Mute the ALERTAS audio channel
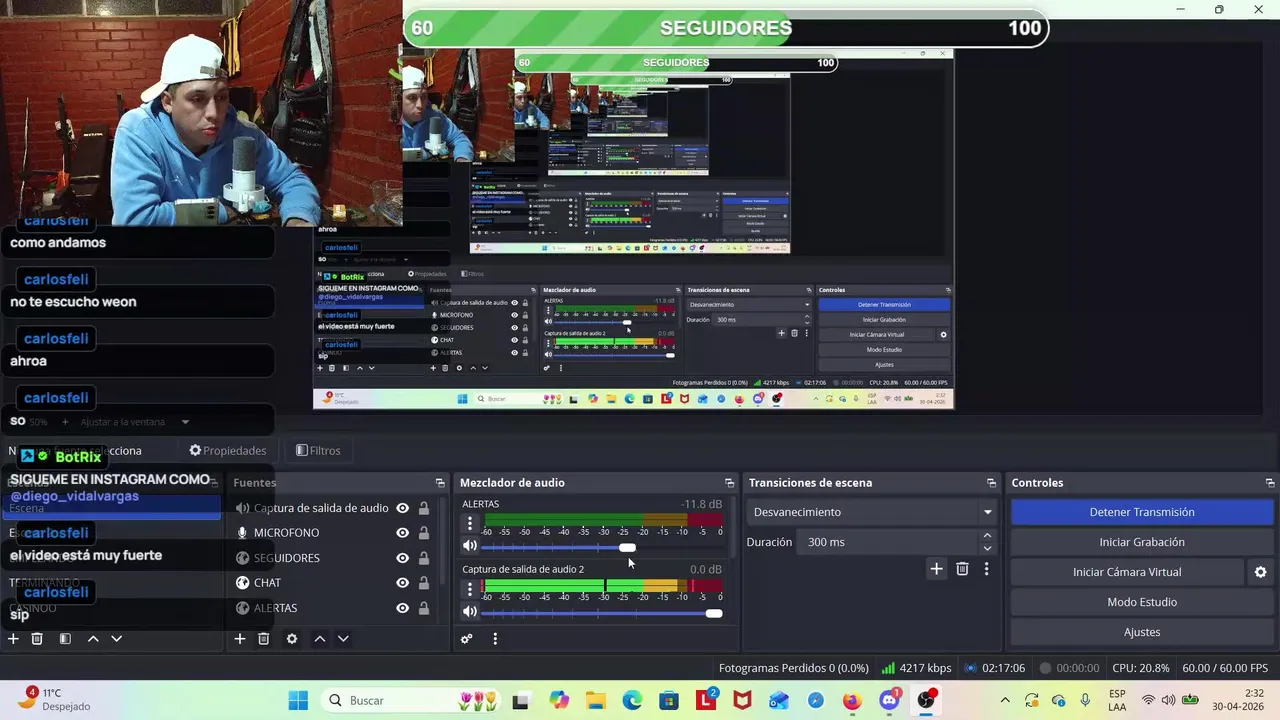Screen dimensions: 1280x720 tap(469, 546)
